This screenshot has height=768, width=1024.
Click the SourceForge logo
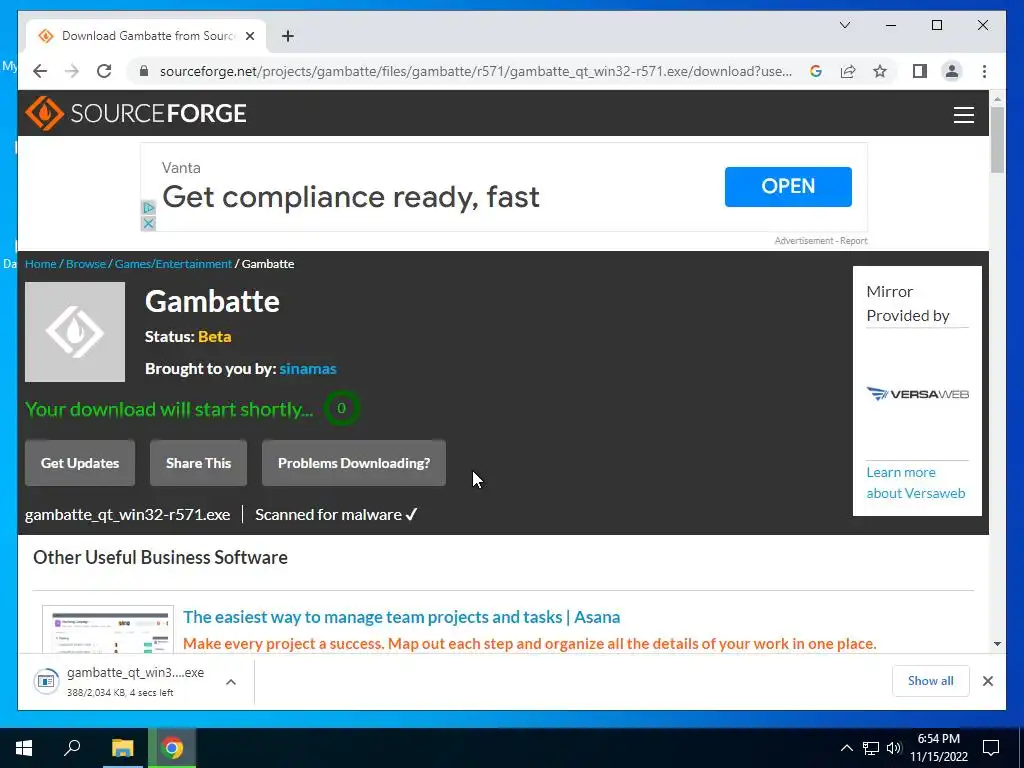point(136,114)
